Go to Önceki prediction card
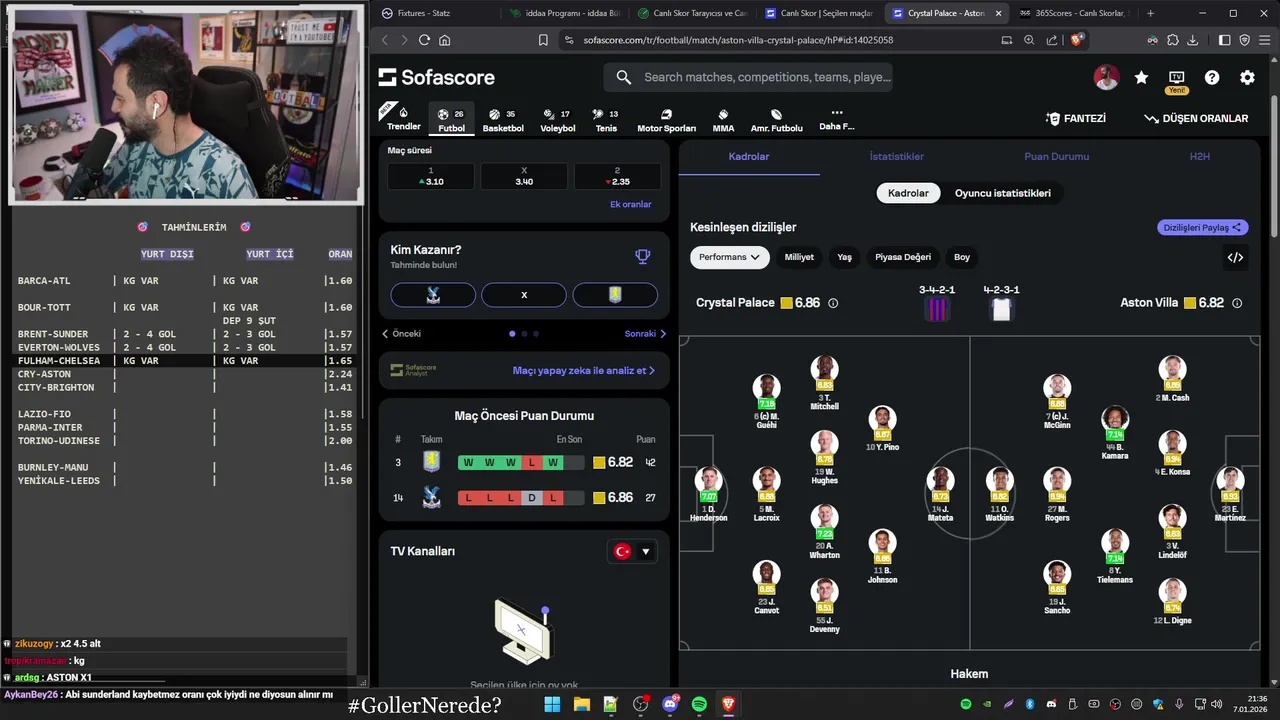 [402, 334]
